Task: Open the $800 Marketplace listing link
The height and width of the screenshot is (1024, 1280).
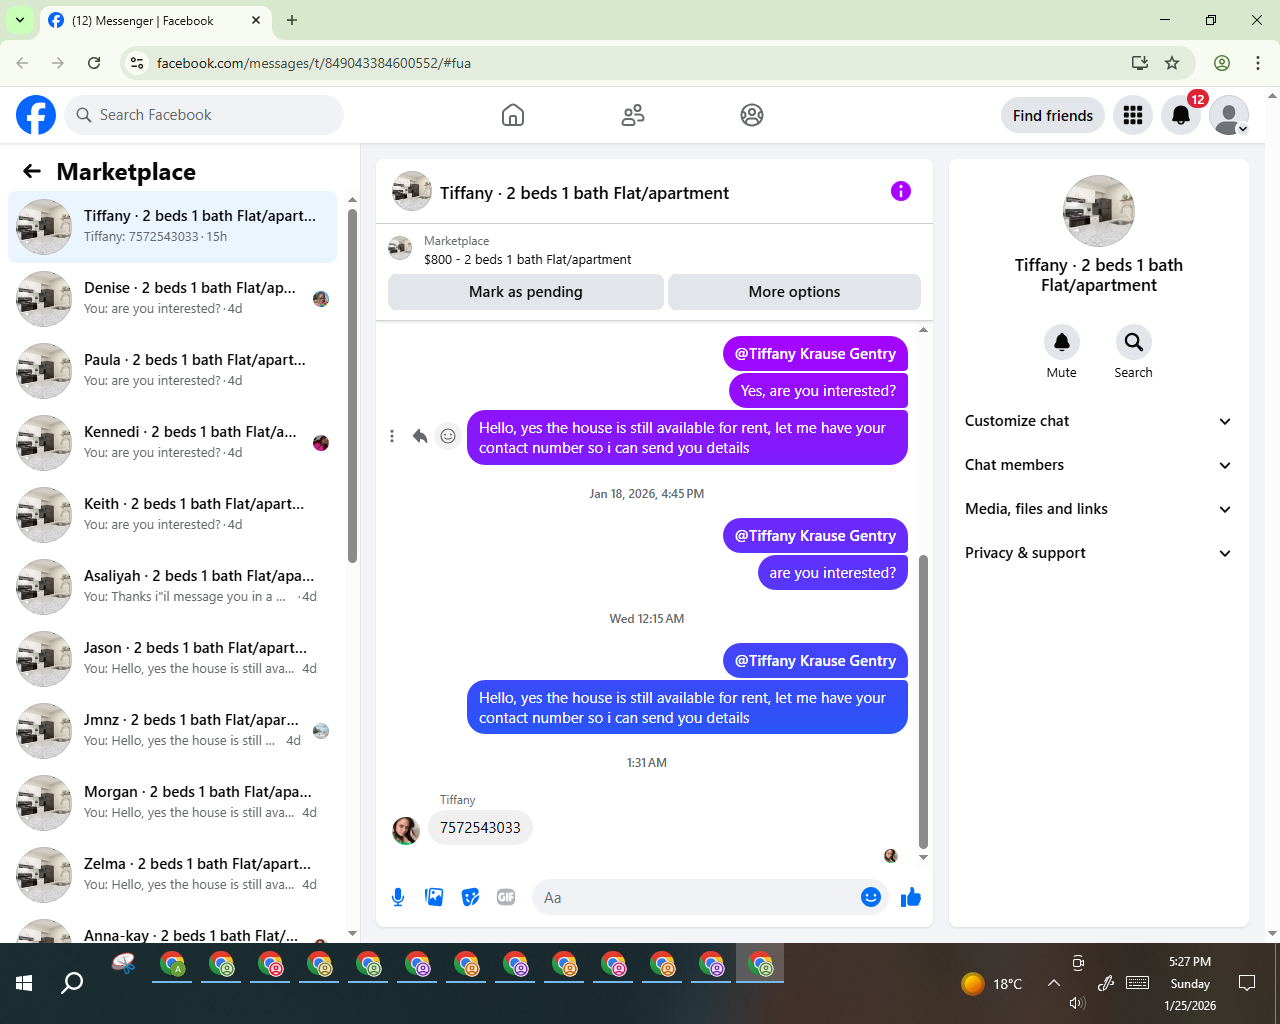Action: tap(527, 259)
